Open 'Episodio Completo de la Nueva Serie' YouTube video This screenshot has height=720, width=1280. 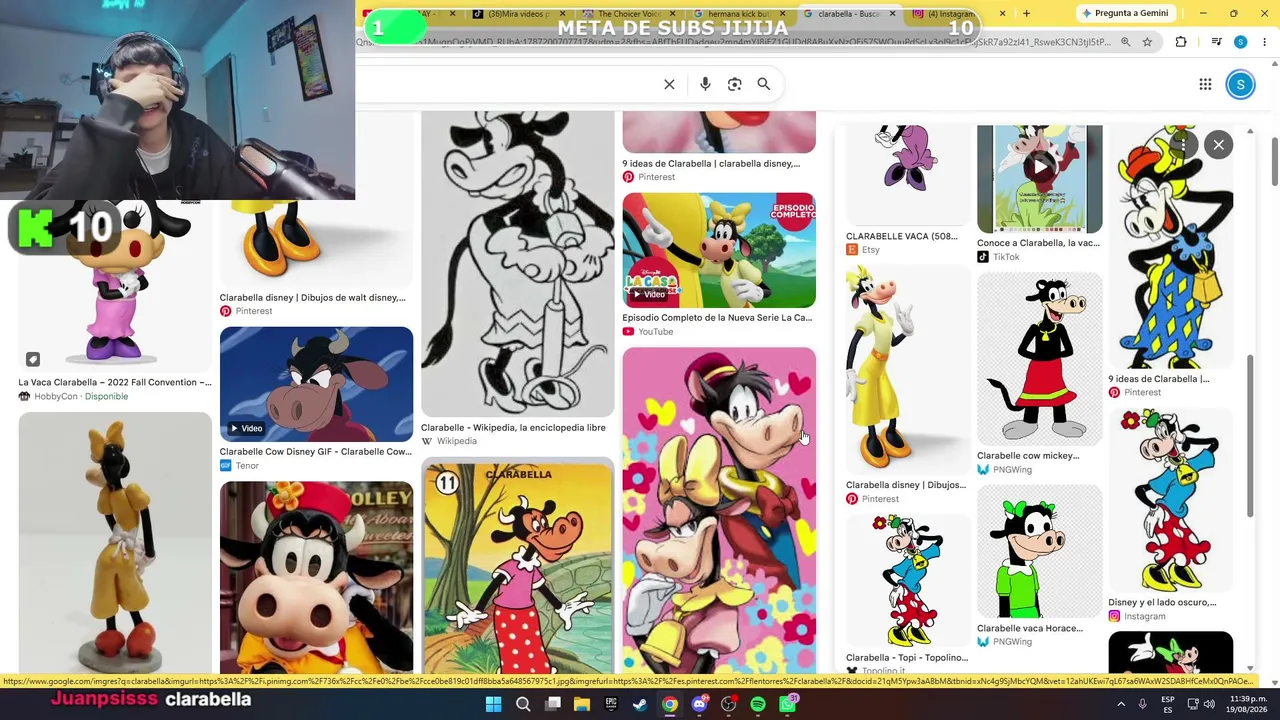click(x=719, y=251)
